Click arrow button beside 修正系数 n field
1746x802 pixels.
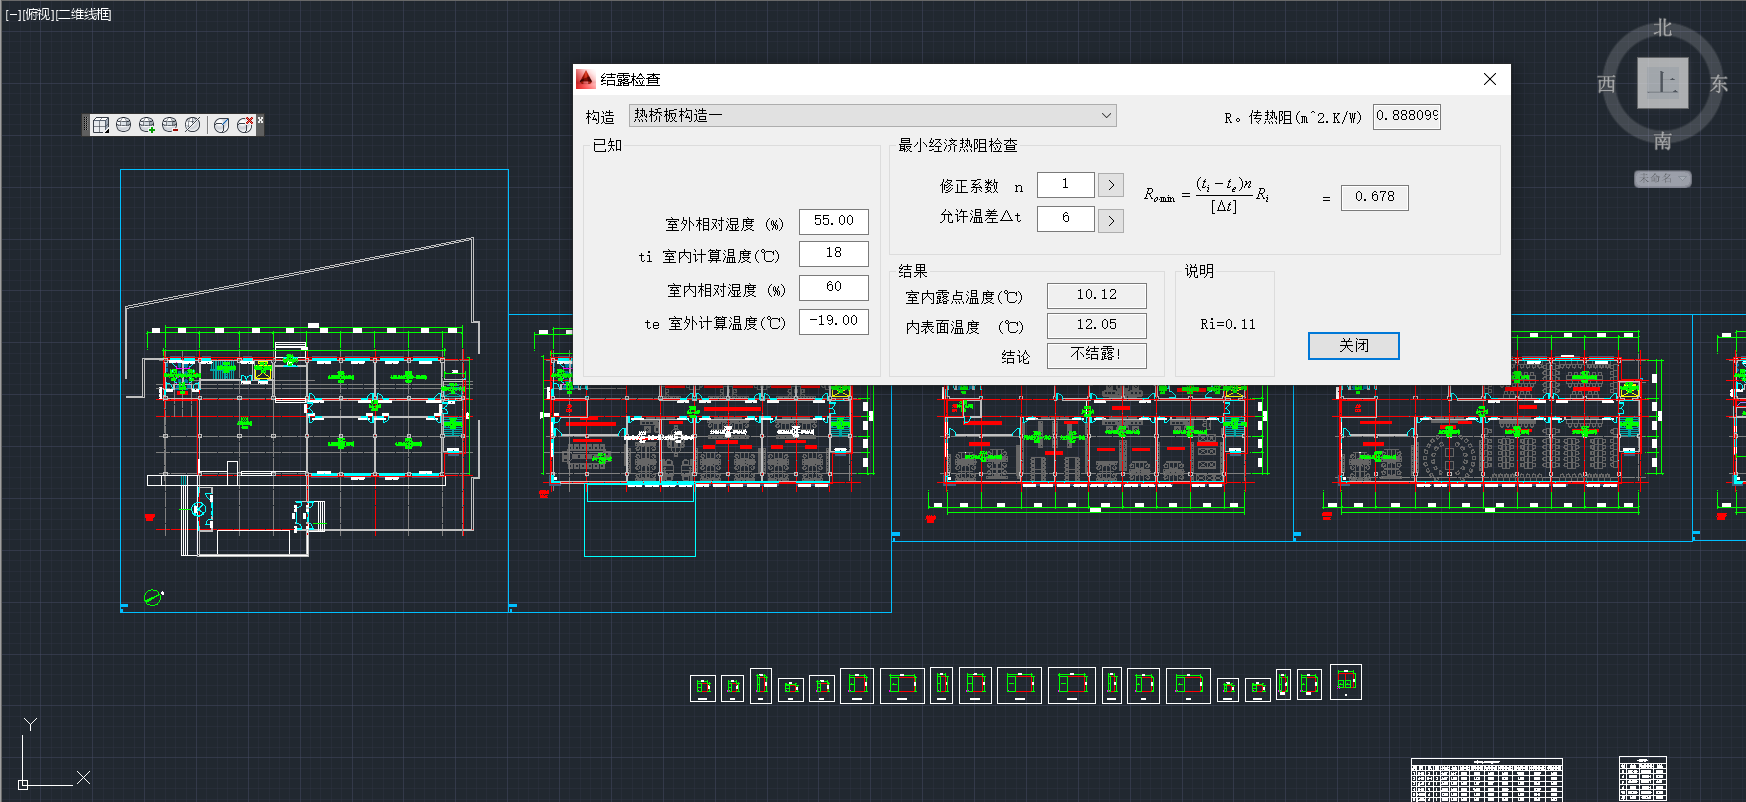[1110, 185]
